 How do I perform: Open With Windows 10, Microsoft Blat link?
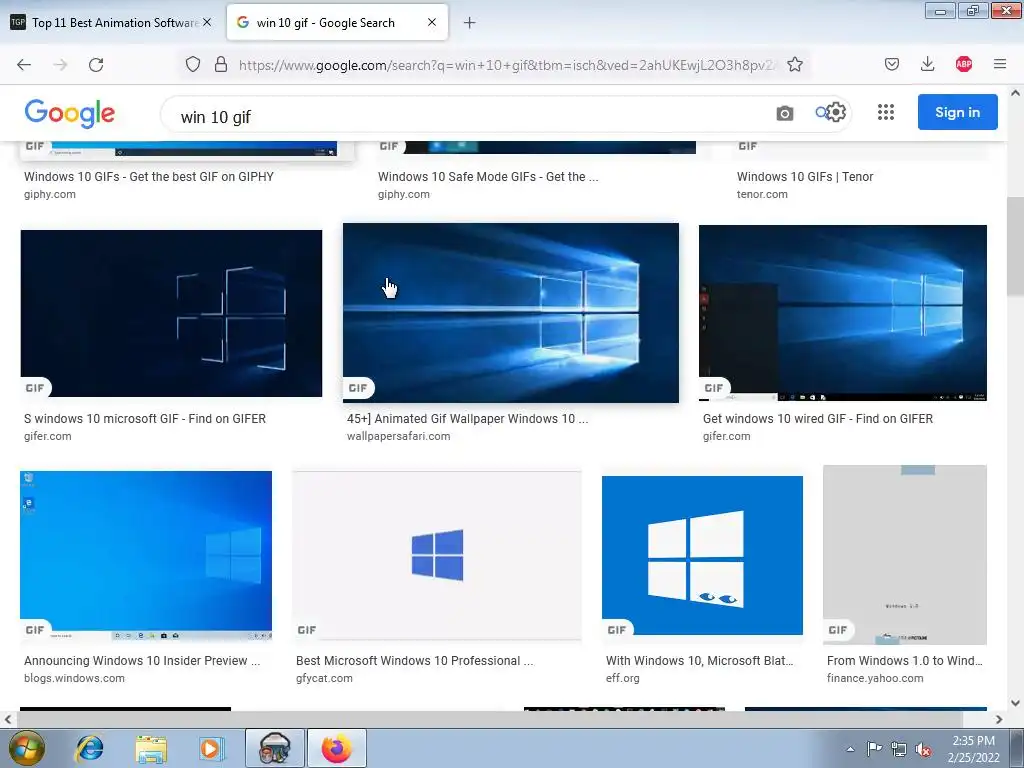click(699, 660)
